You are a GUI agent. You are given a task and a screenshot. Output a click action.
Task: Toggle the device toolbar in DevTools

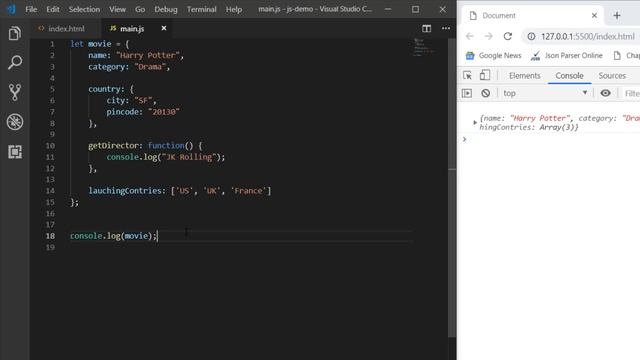(x=485, y=75)
